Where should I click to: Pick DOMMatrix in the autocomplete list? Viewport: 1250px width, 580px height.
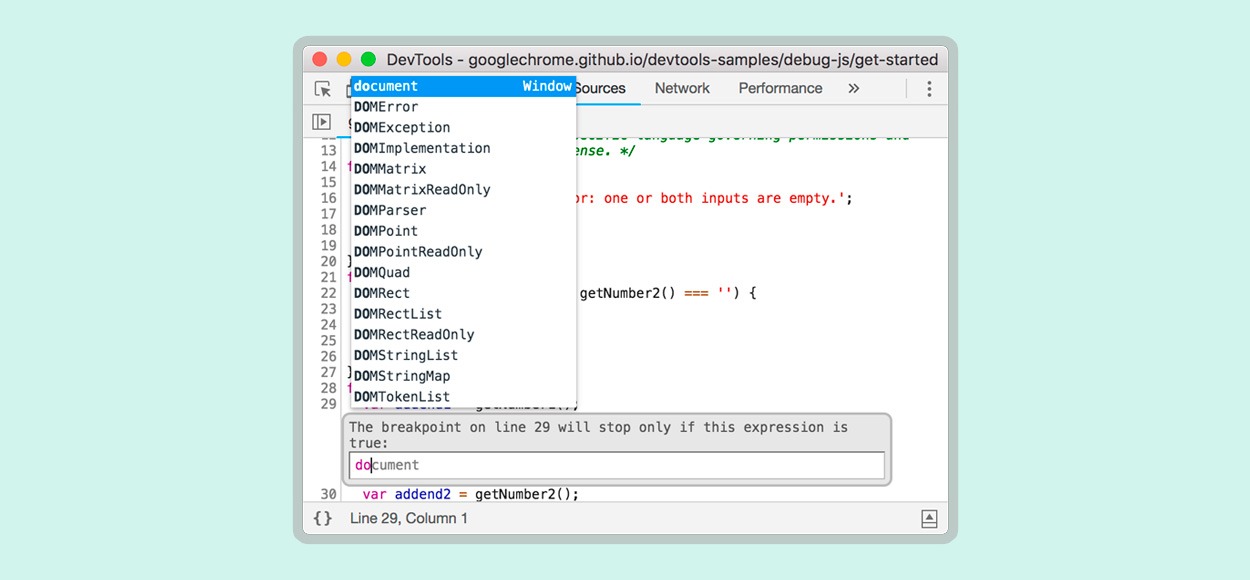click(x=463, y=169)
